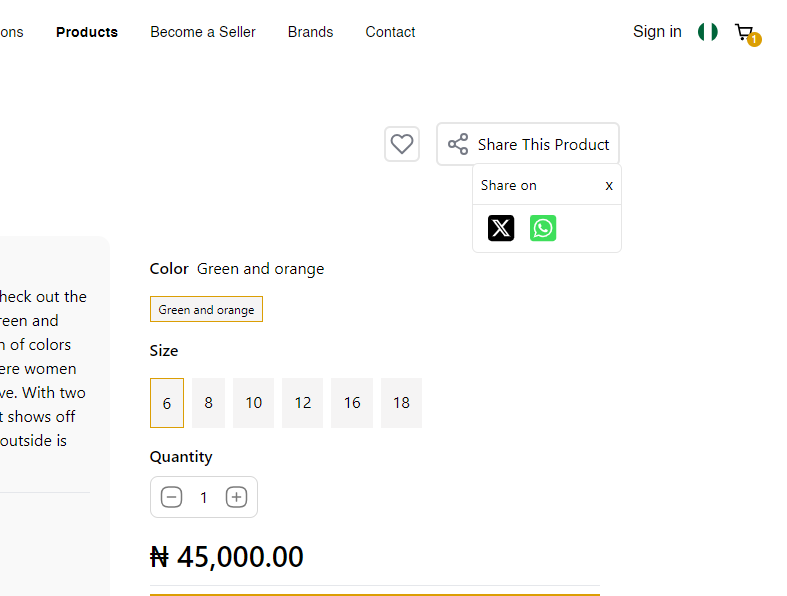Share product on X (Twitter)
The width and height of the screenshot is (787, 596).
501,228
